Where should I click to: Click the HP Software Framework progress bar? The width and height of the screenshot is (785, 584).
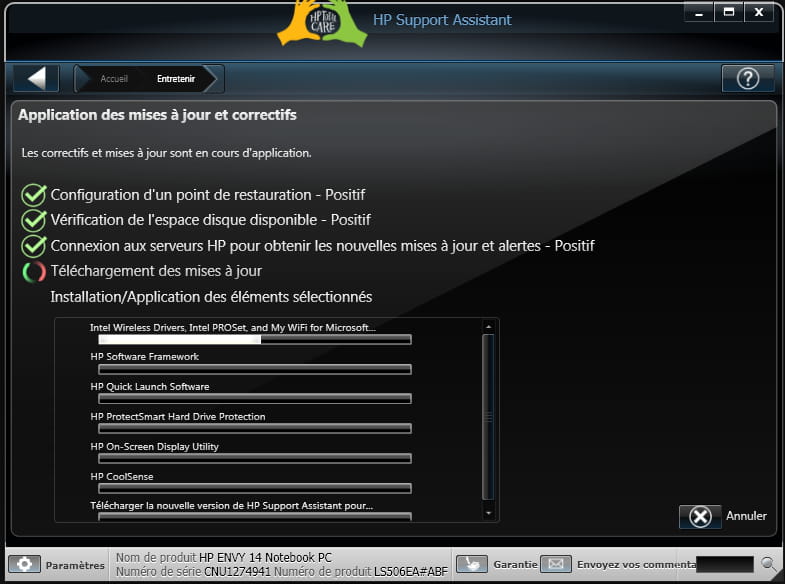tap(255, 369)
